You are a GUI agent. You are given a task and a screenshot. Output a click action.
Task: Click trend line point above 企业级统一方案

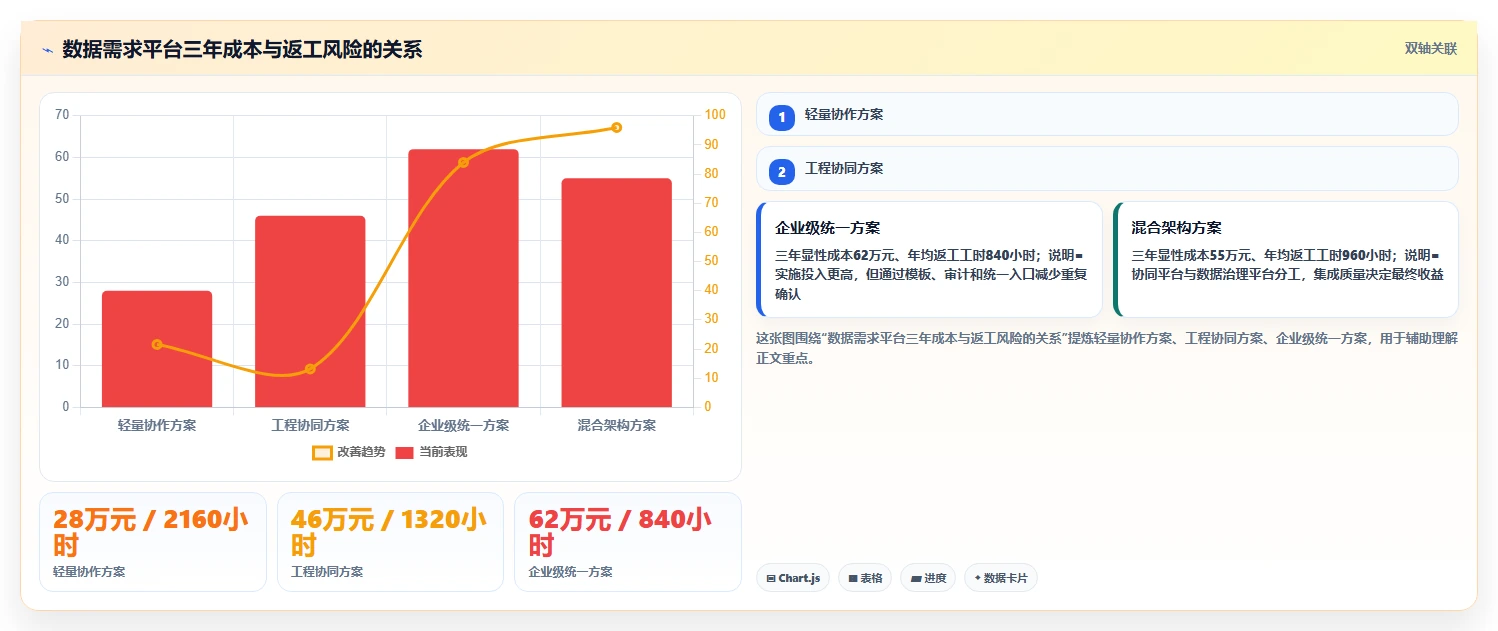[463, 162]
